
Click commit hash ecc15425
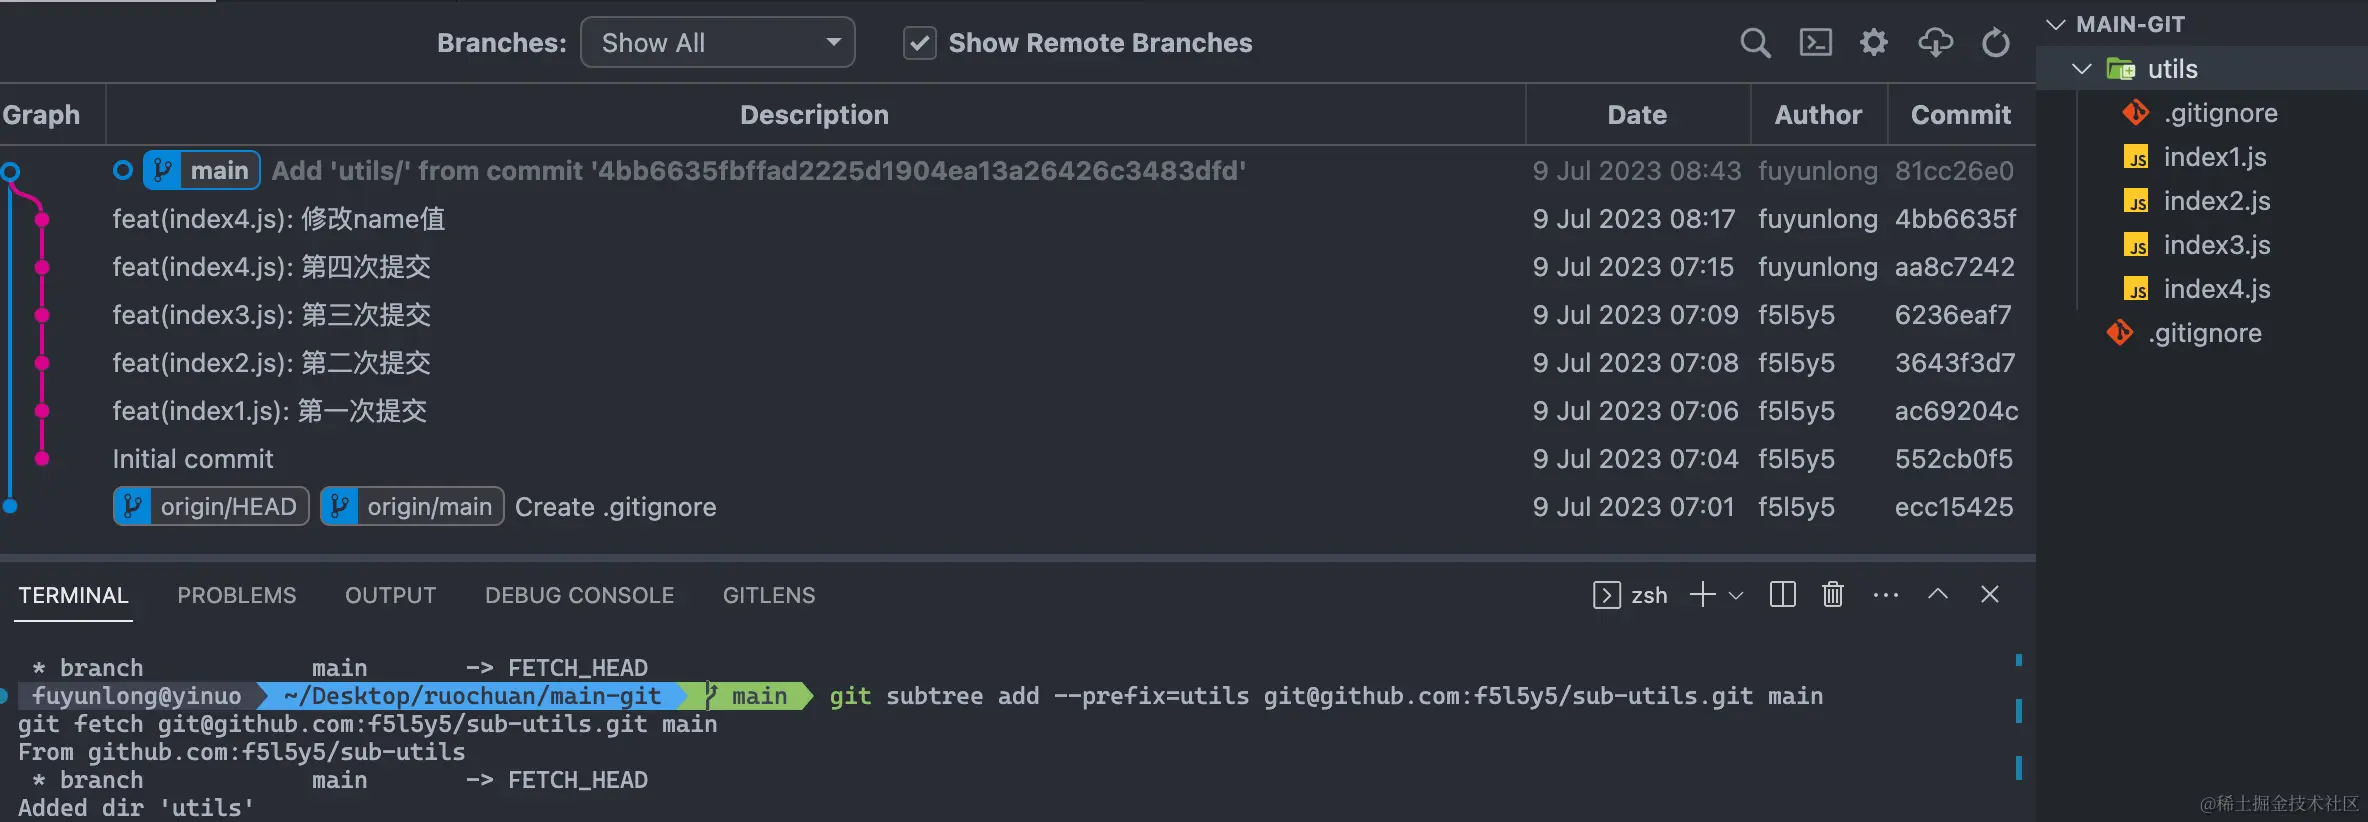(x=1954, y=507)
